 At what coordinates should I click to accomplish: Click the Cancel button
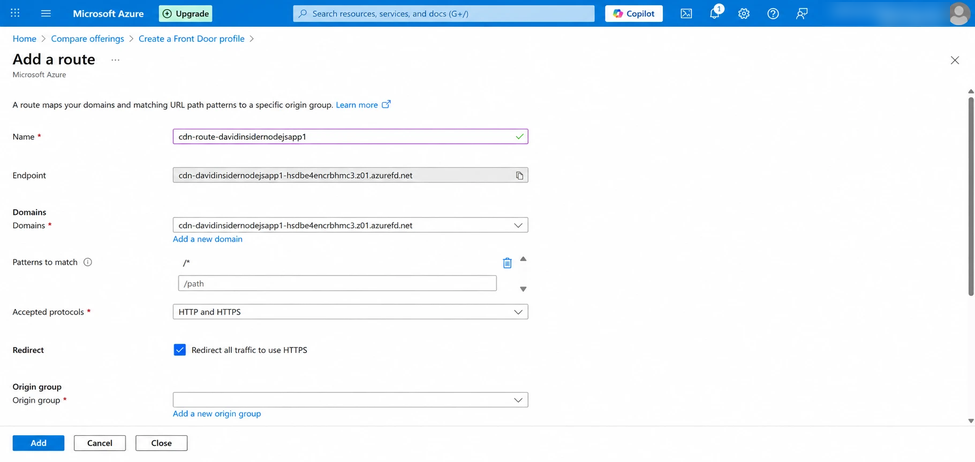99,443
